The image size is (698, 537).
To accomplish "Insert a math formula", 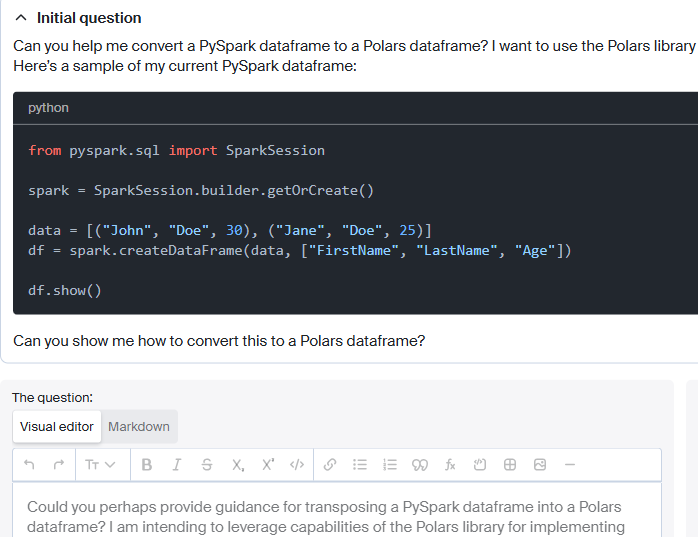I will (x=450, y=465).
